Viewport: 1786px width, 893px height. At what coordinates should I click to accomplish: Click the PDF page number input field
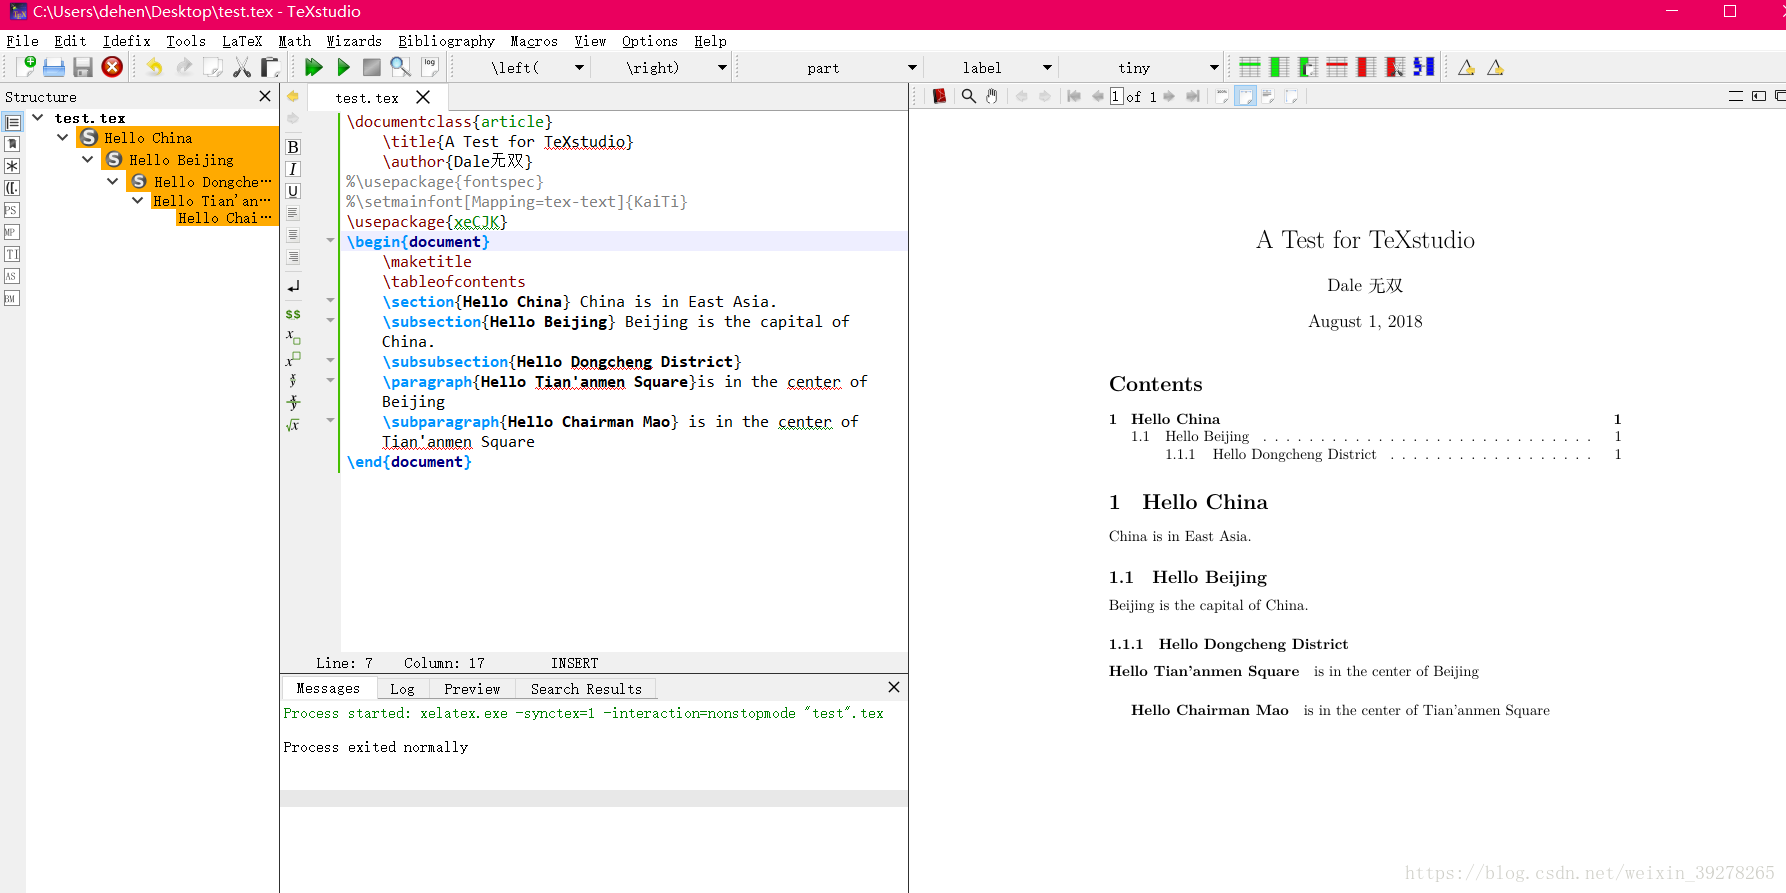click(x=1116, y=96)
